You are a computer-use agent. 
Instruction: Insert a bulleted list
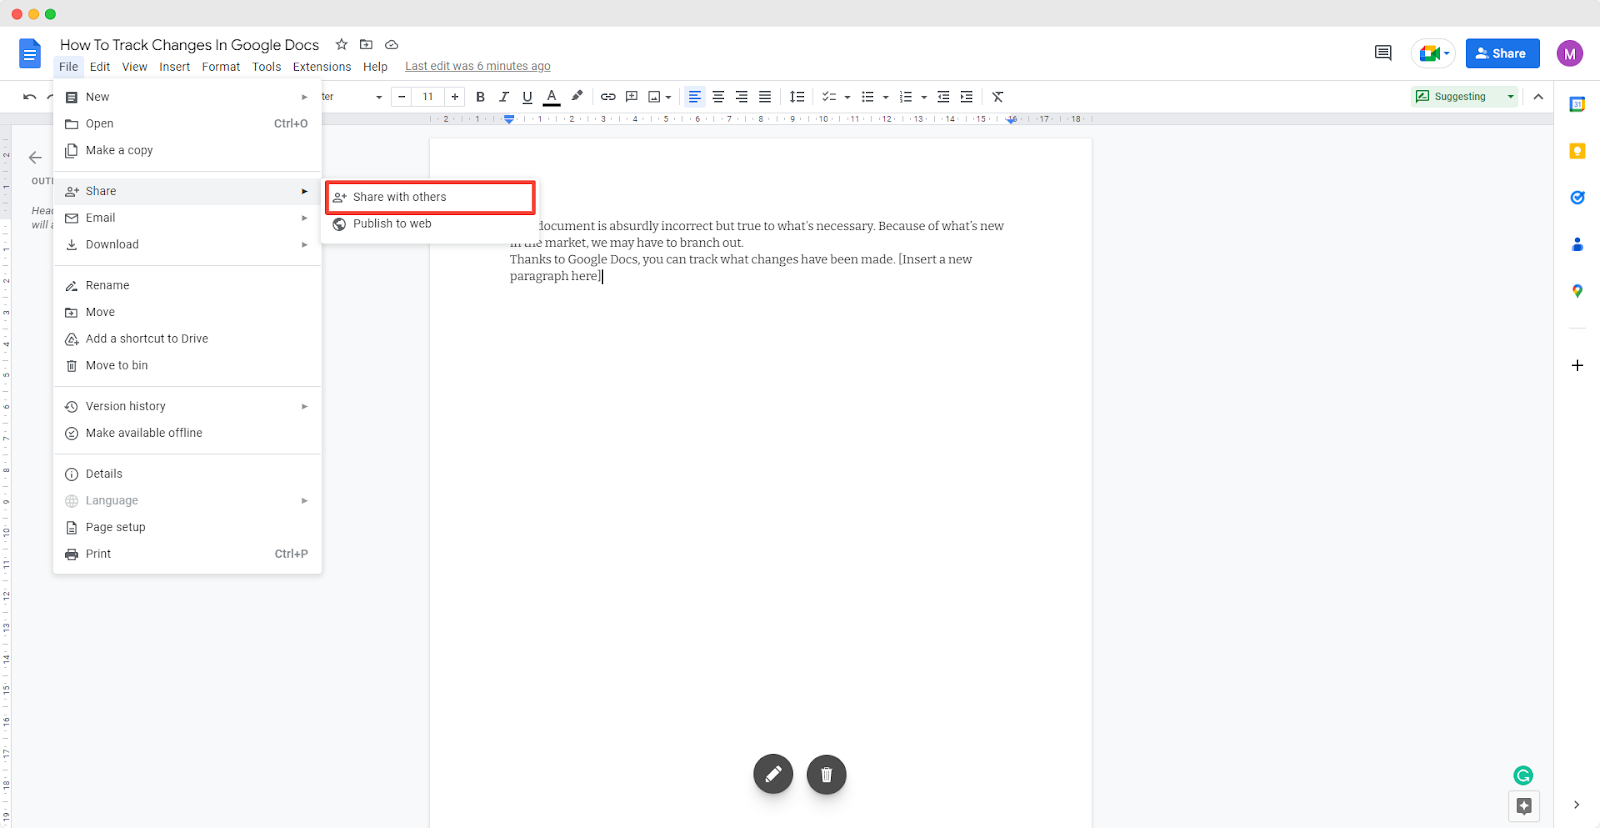(868, 97)
